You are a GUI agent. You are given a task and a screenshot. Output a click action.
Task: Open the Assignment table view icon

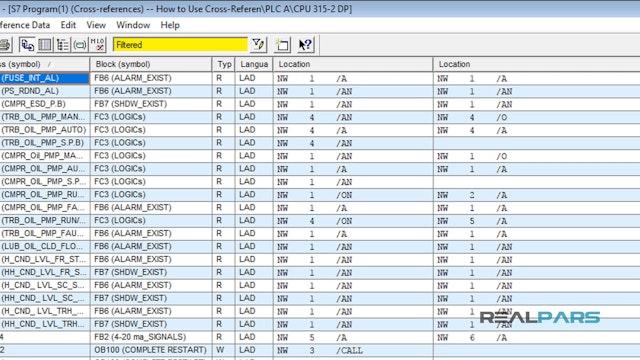45,45
